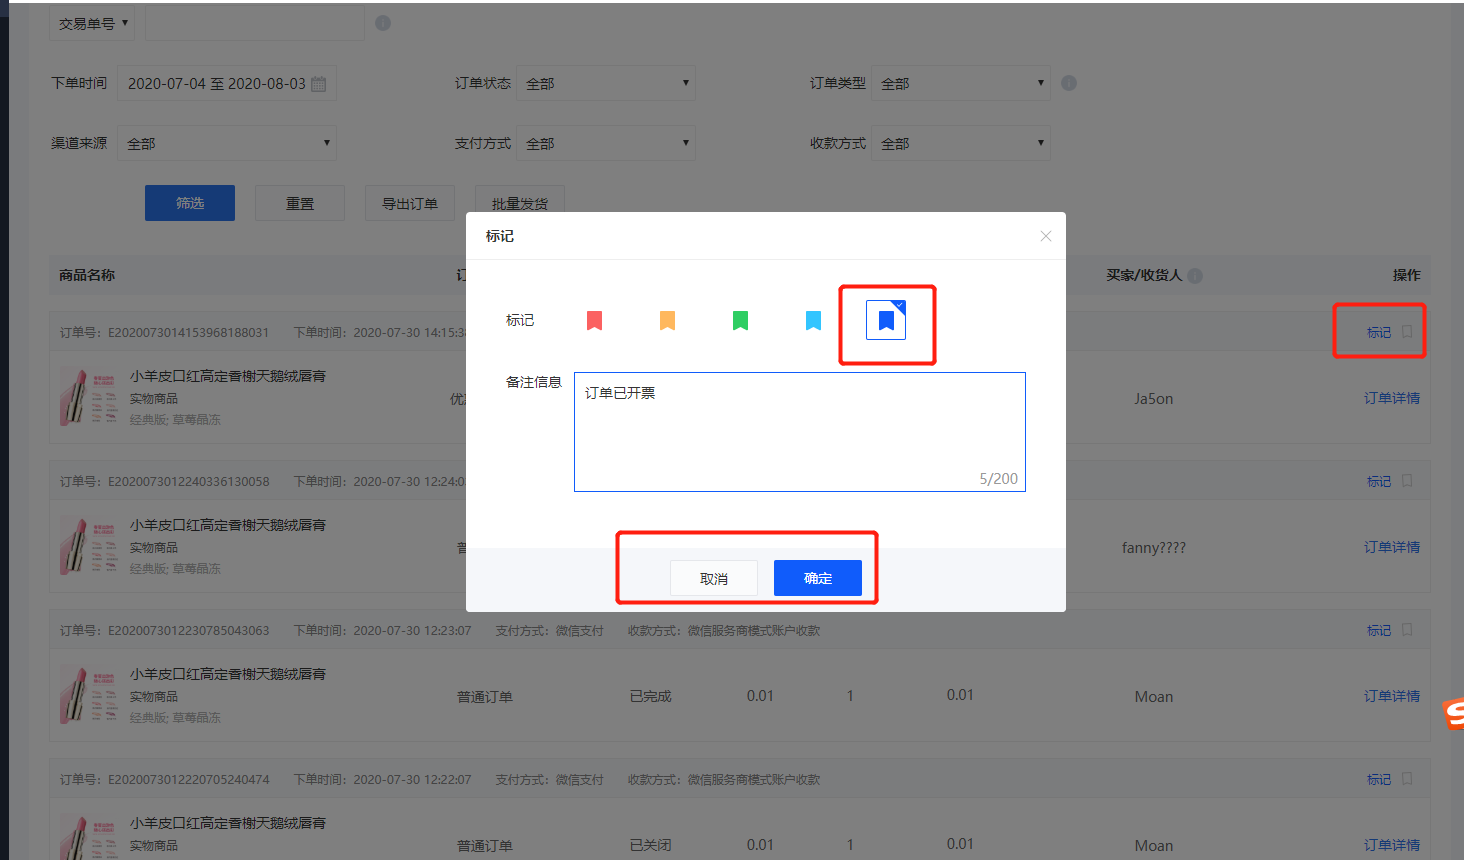This screenshot has height=860, width=1464.
Task: Click 标记 for order ending 5043063
Action: click(x=1379, y=630)
